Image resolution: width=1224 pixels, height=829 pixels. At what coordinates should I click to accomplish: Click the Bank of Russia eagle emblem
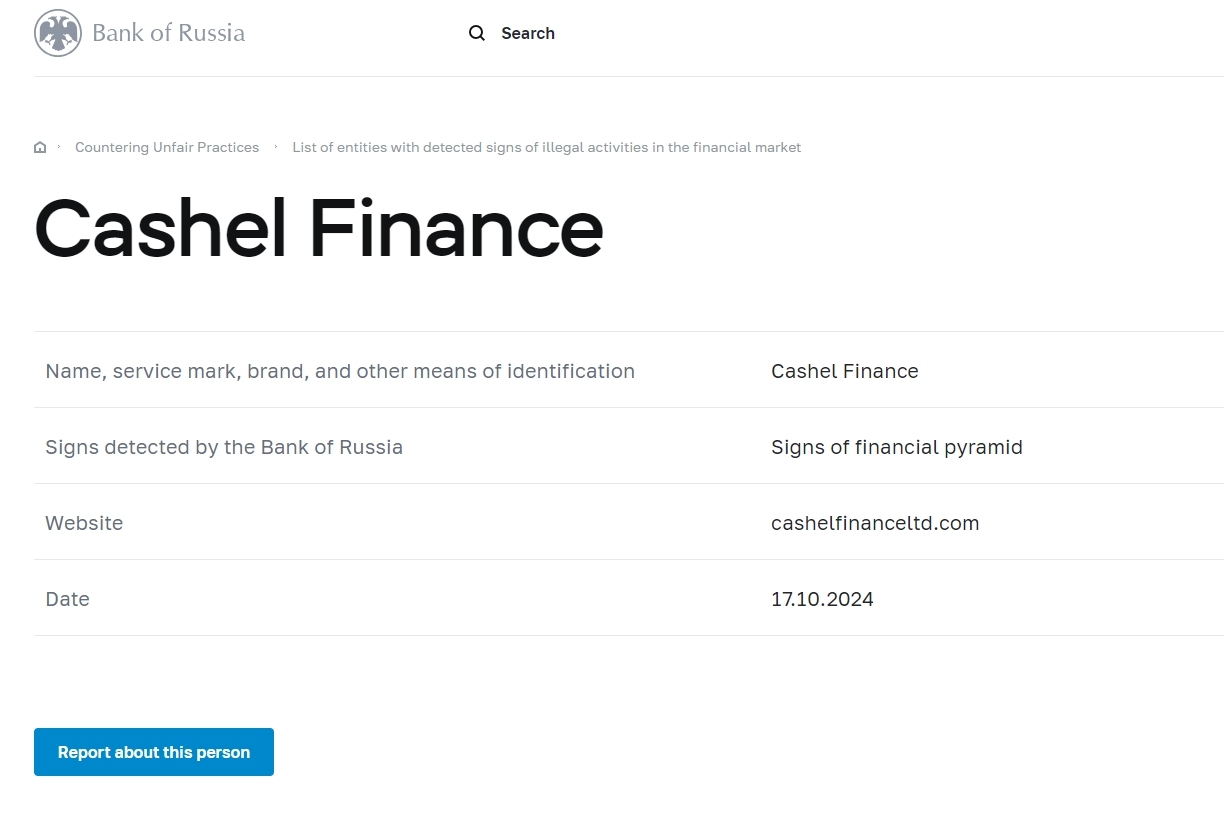pyautogui.click(x=57, y=33)
